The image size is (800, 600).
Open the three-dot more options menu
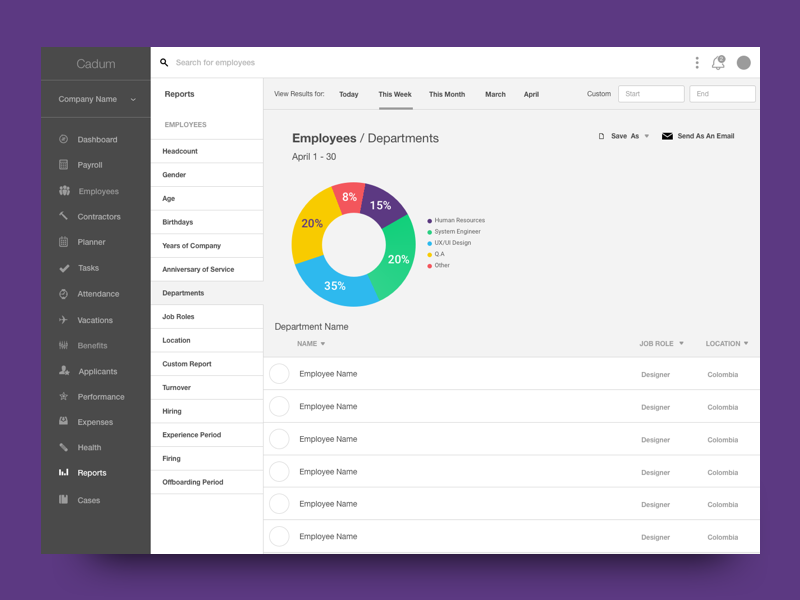[697, 63]
